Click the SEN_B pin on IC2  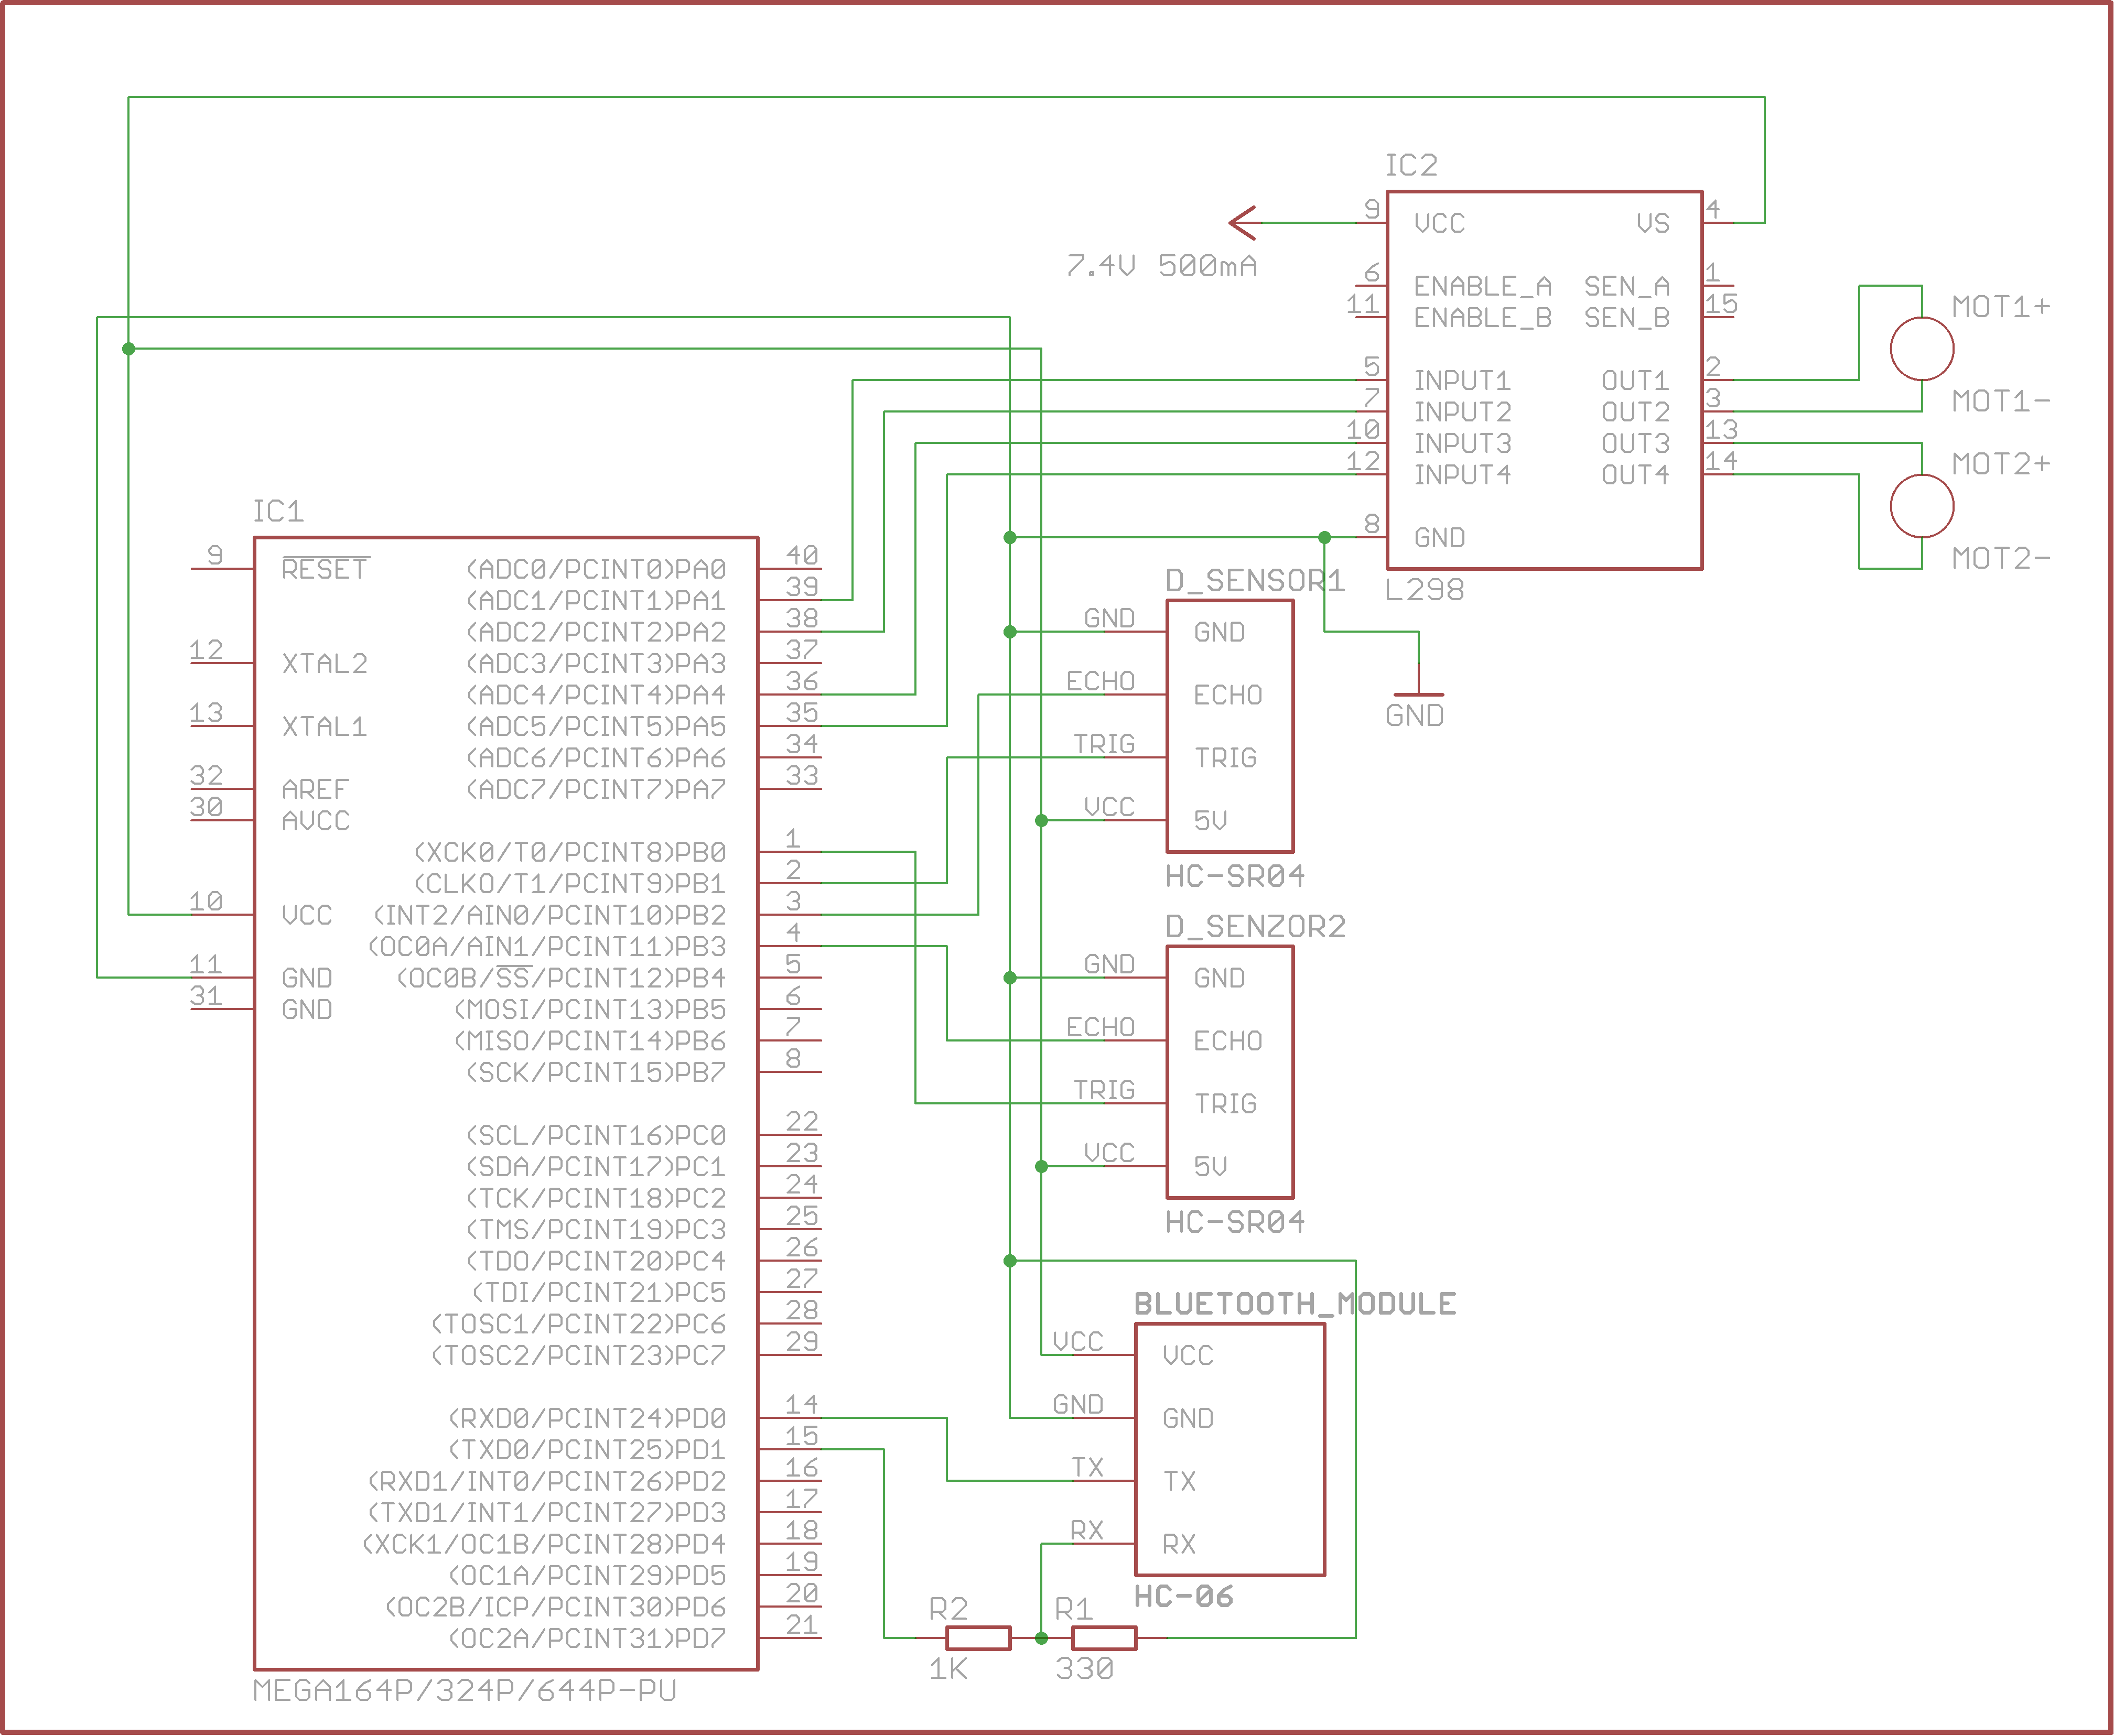point(1627,317)
